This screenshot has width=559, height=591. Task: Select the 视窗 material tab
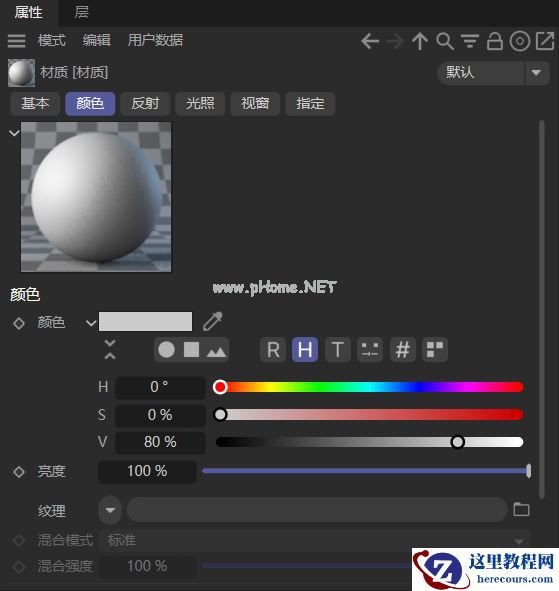[x=255, y=103]
